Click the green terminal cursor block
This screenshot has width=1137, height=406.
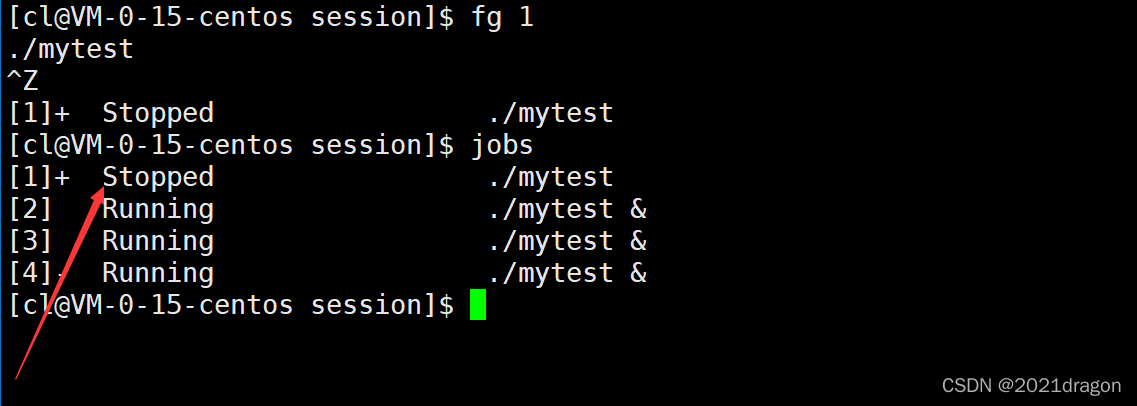477,304
